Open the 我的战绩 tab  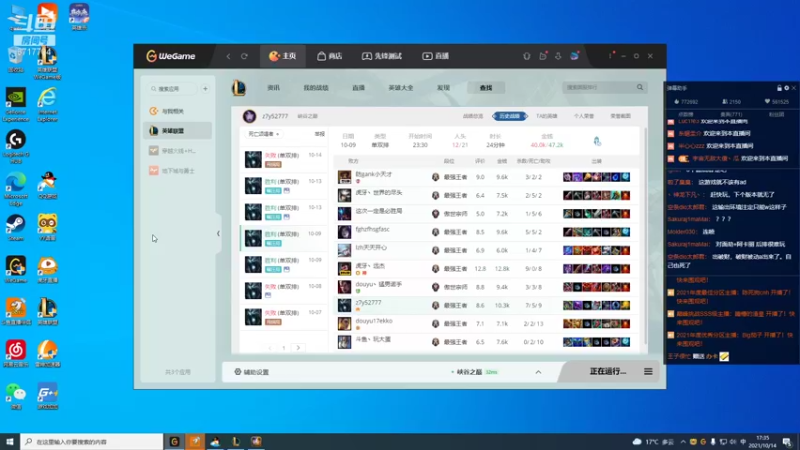(316, 88)
